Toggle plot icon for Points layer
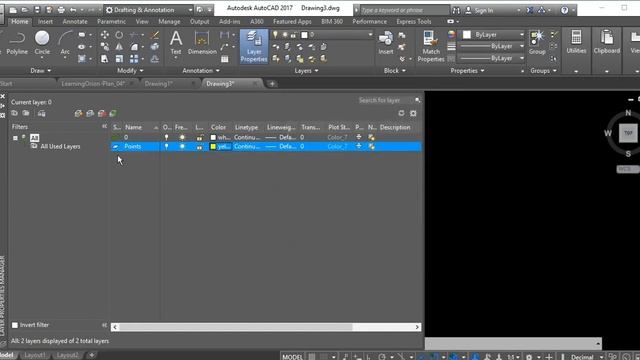 click(x=359, y=147)
